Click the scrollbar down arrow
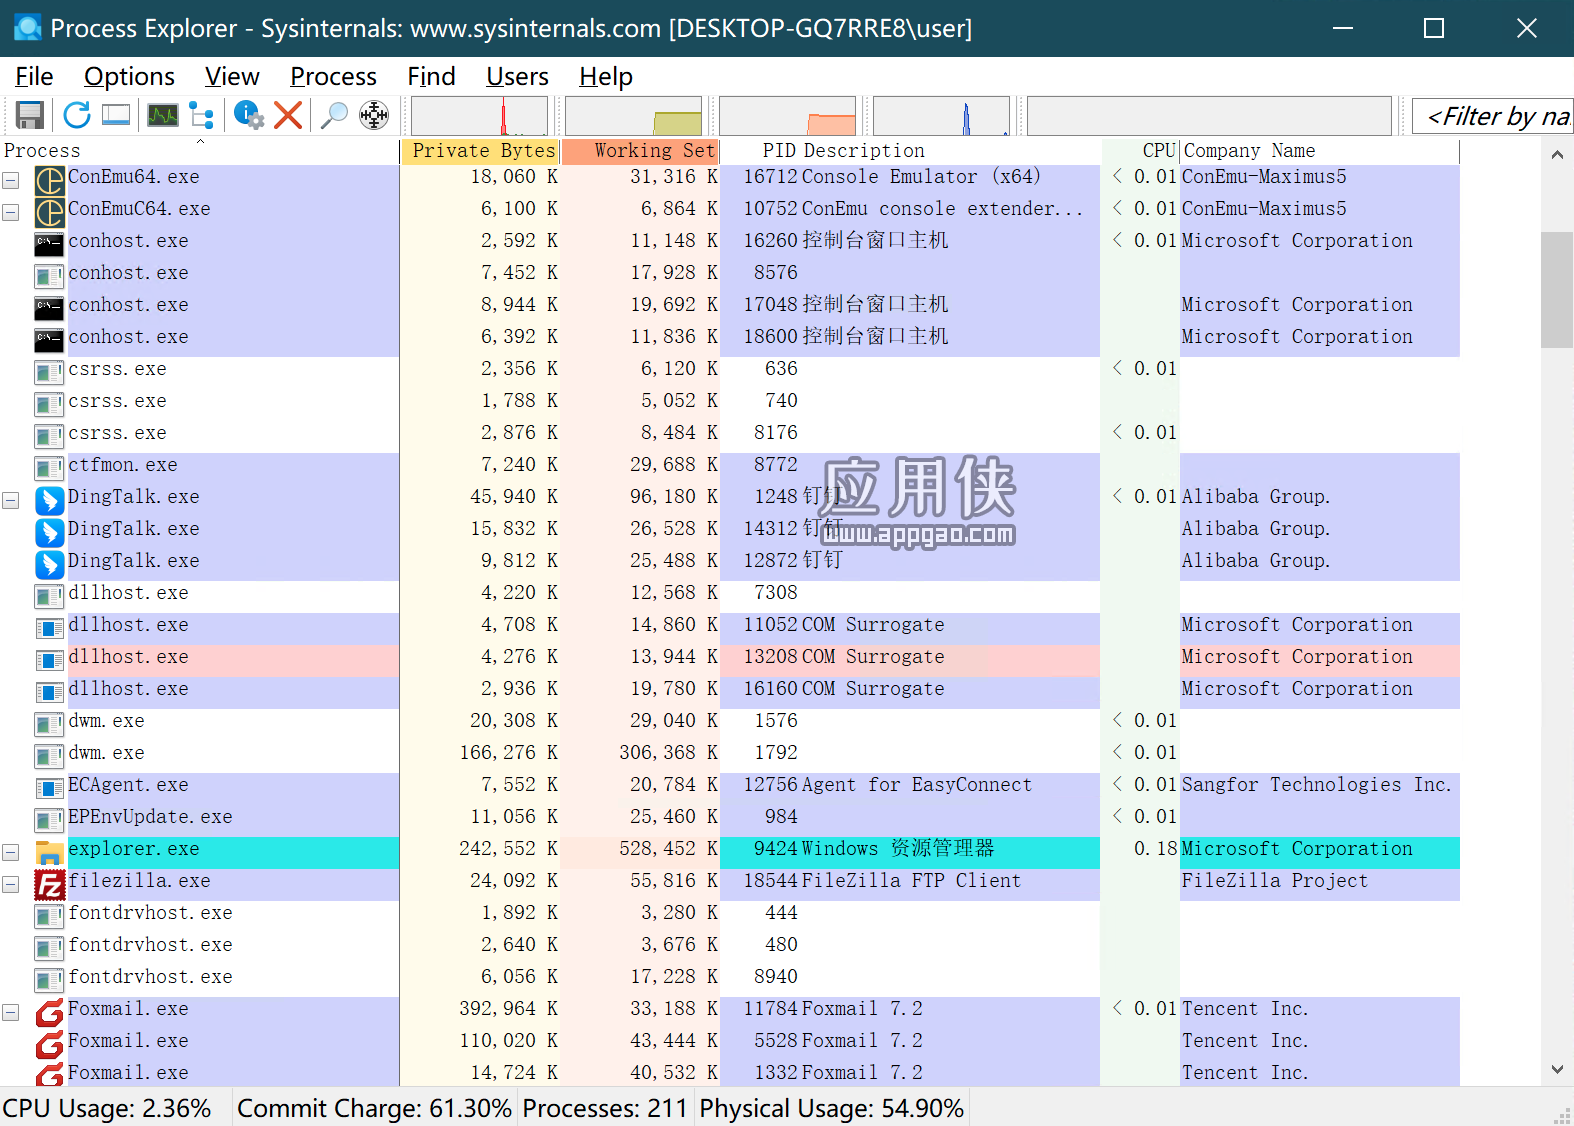 coord(1557,1070)
